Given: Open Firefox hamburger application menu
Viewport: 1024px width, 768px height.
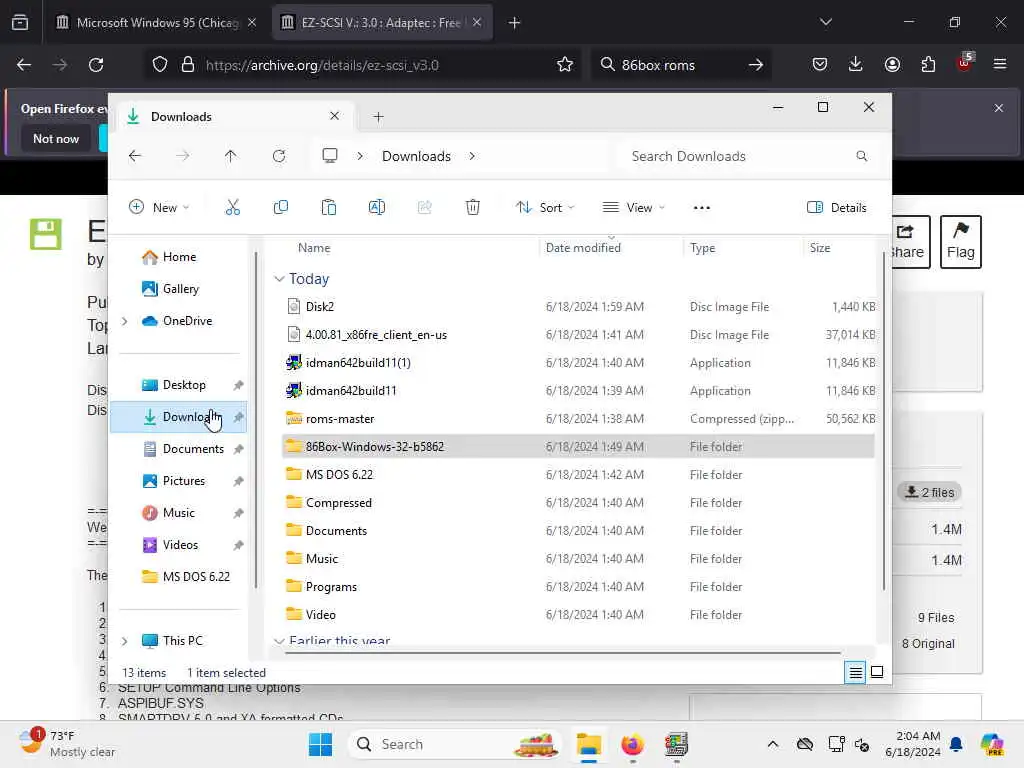Looking at the screenshot, I should pyautogui.click(x=1000, y=64).
